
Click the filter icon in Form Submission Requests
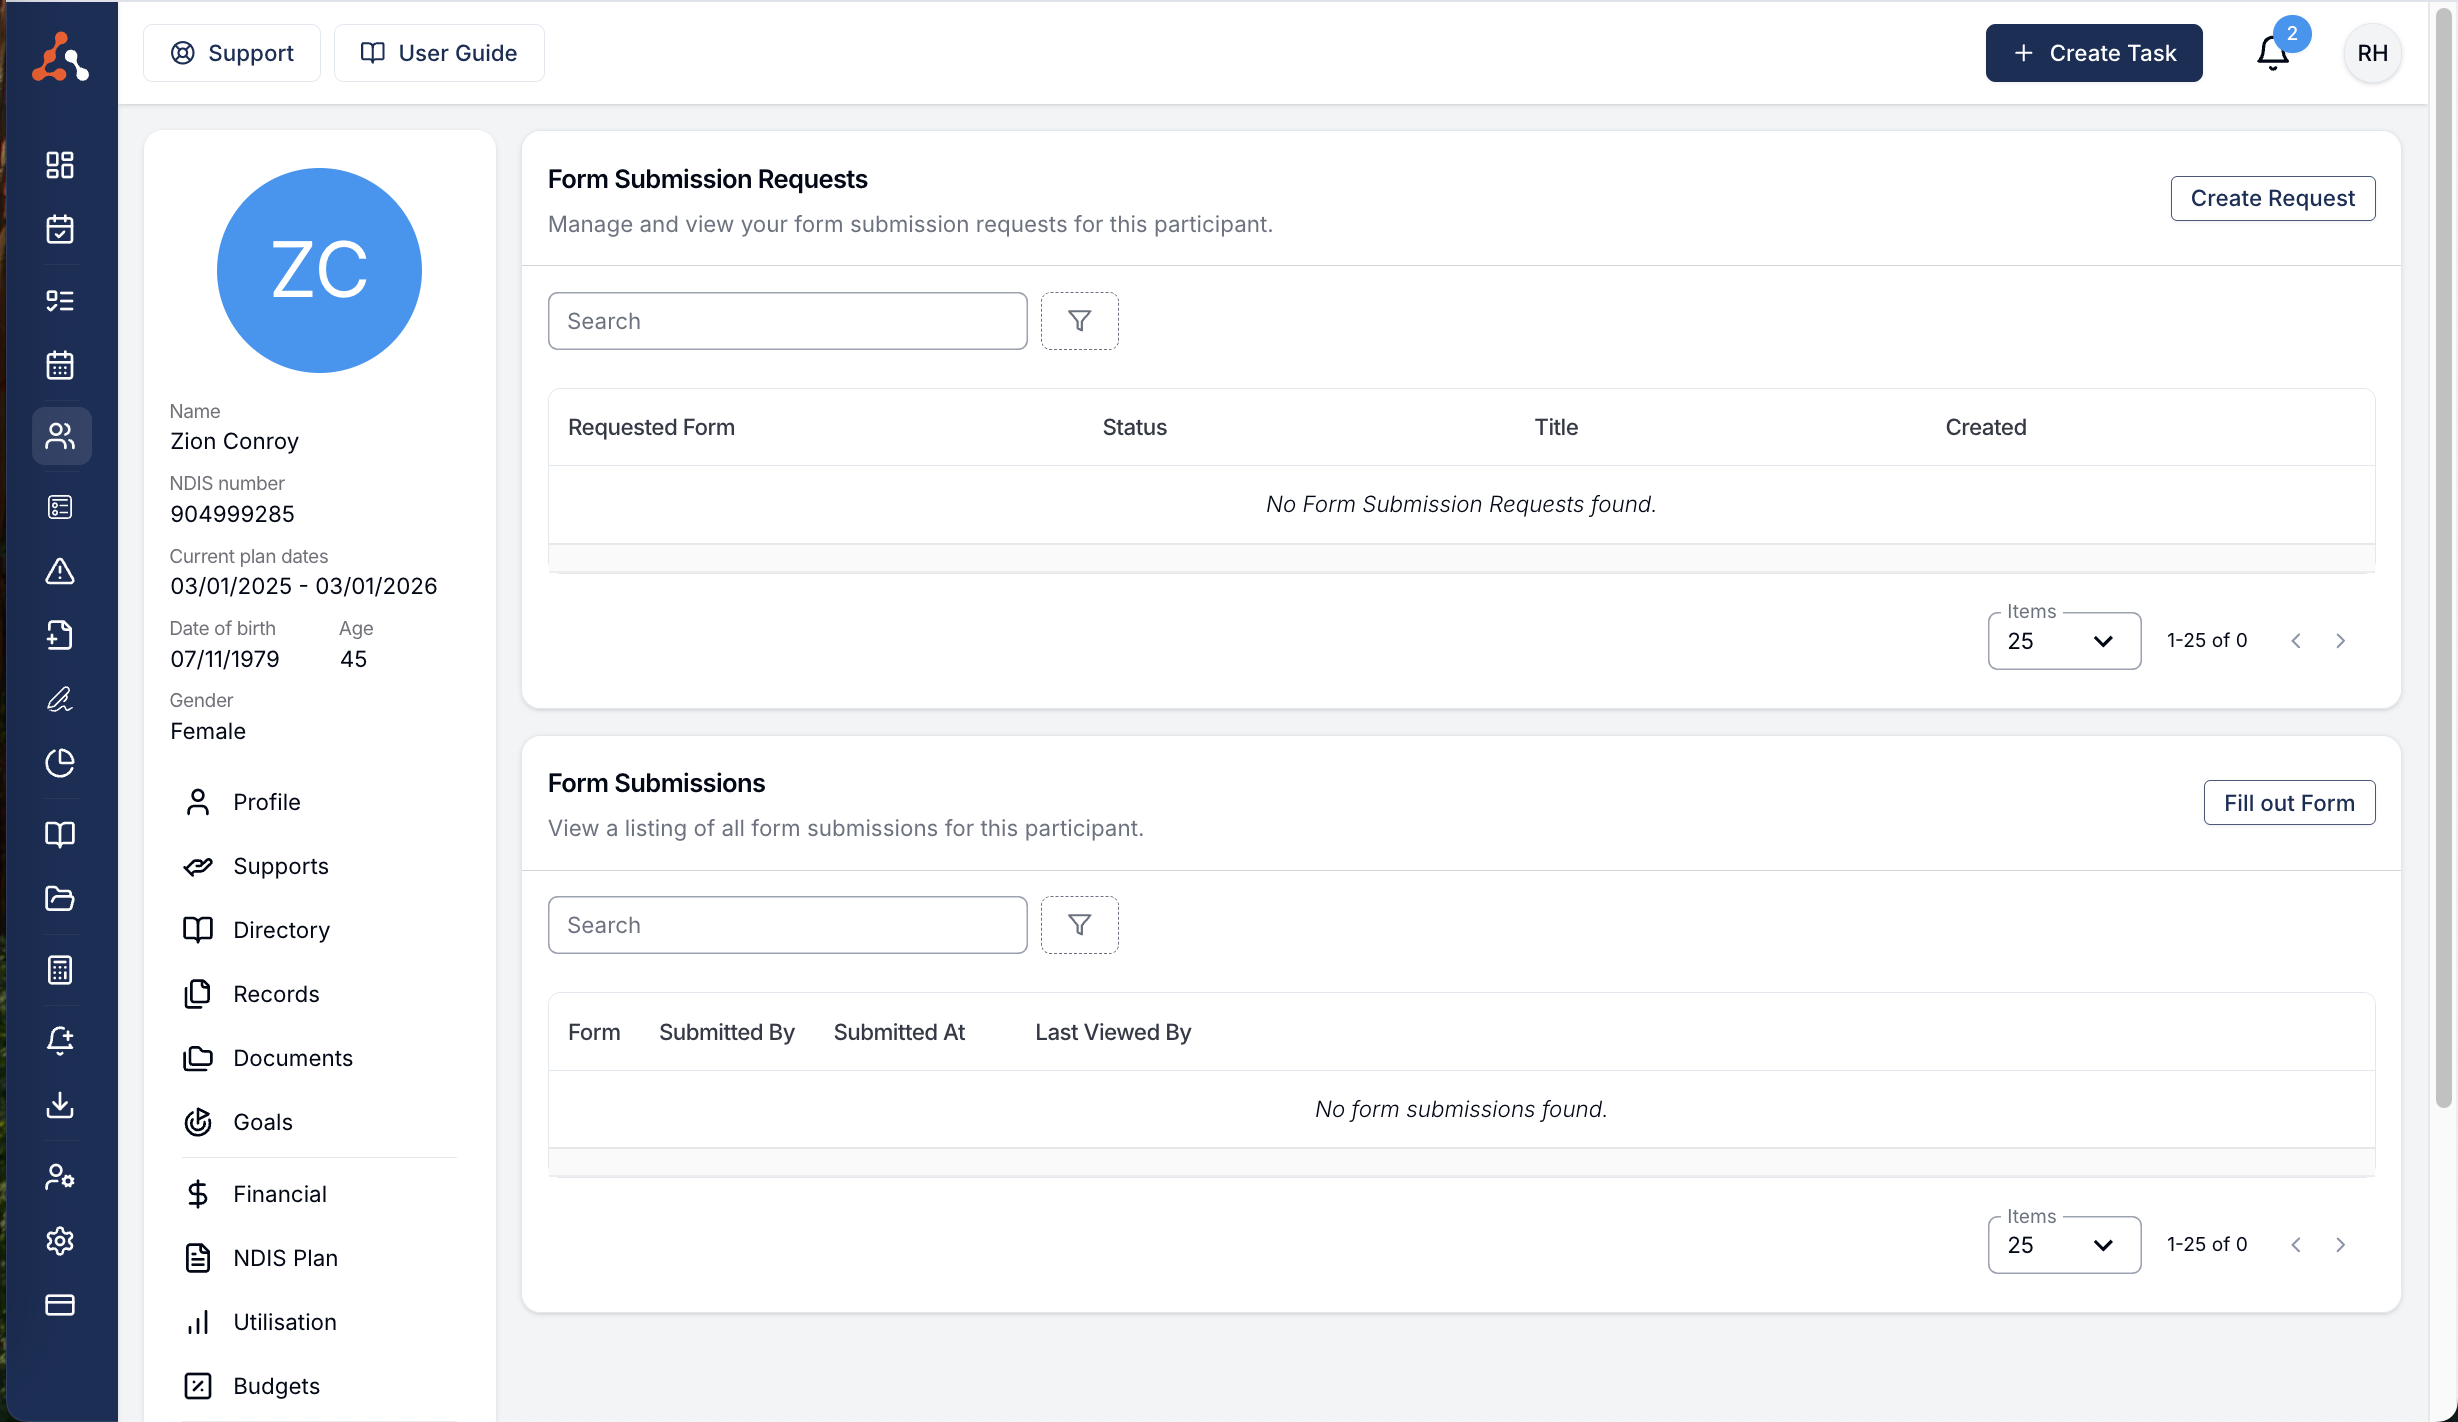tap(1079, 321)
